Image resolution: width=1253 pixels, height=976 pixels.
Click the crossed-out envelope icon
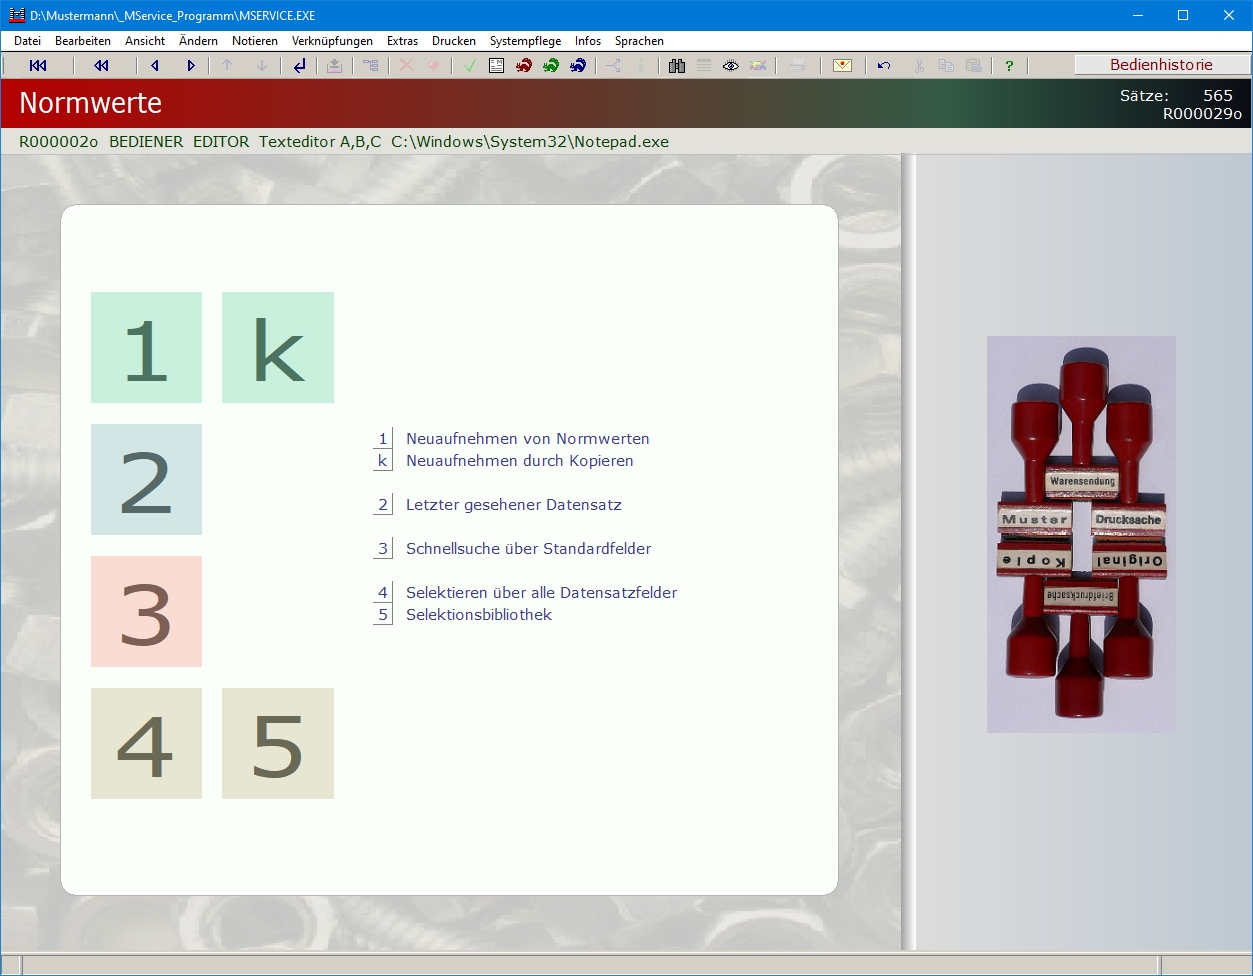point(758,66)
